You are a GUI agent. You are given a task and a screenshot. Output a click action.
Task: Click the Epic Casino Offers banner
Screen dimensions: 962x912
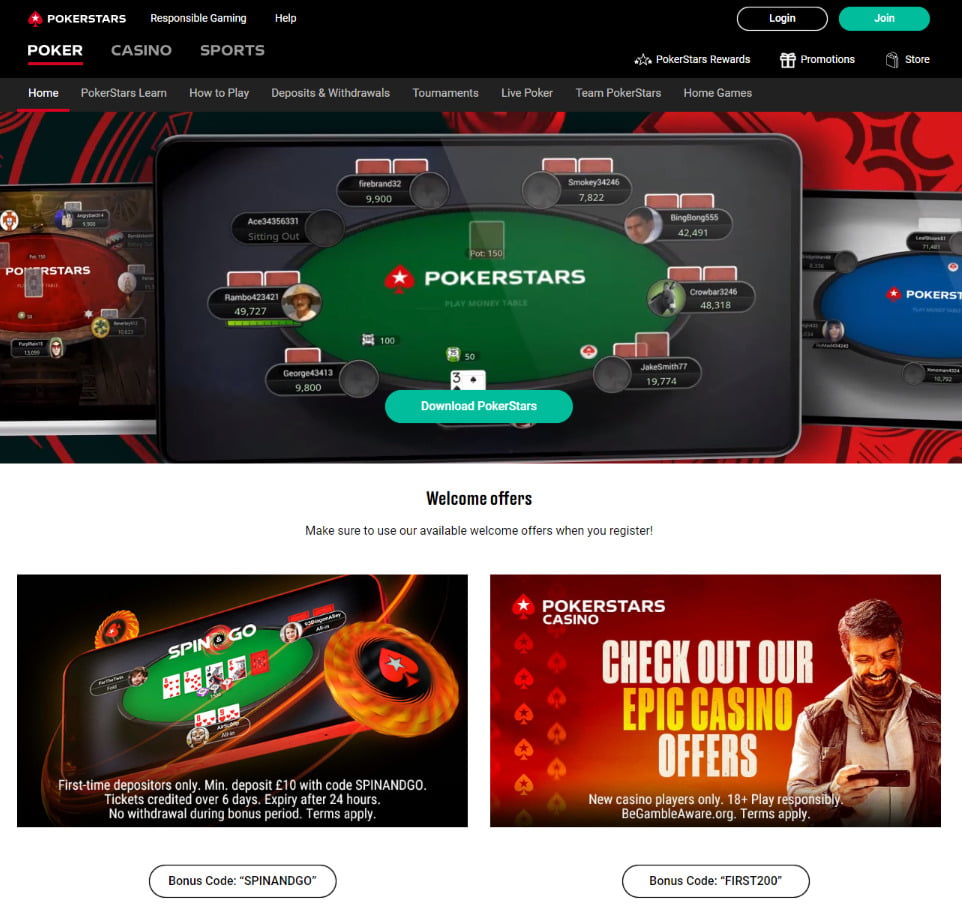pos(715,700)
